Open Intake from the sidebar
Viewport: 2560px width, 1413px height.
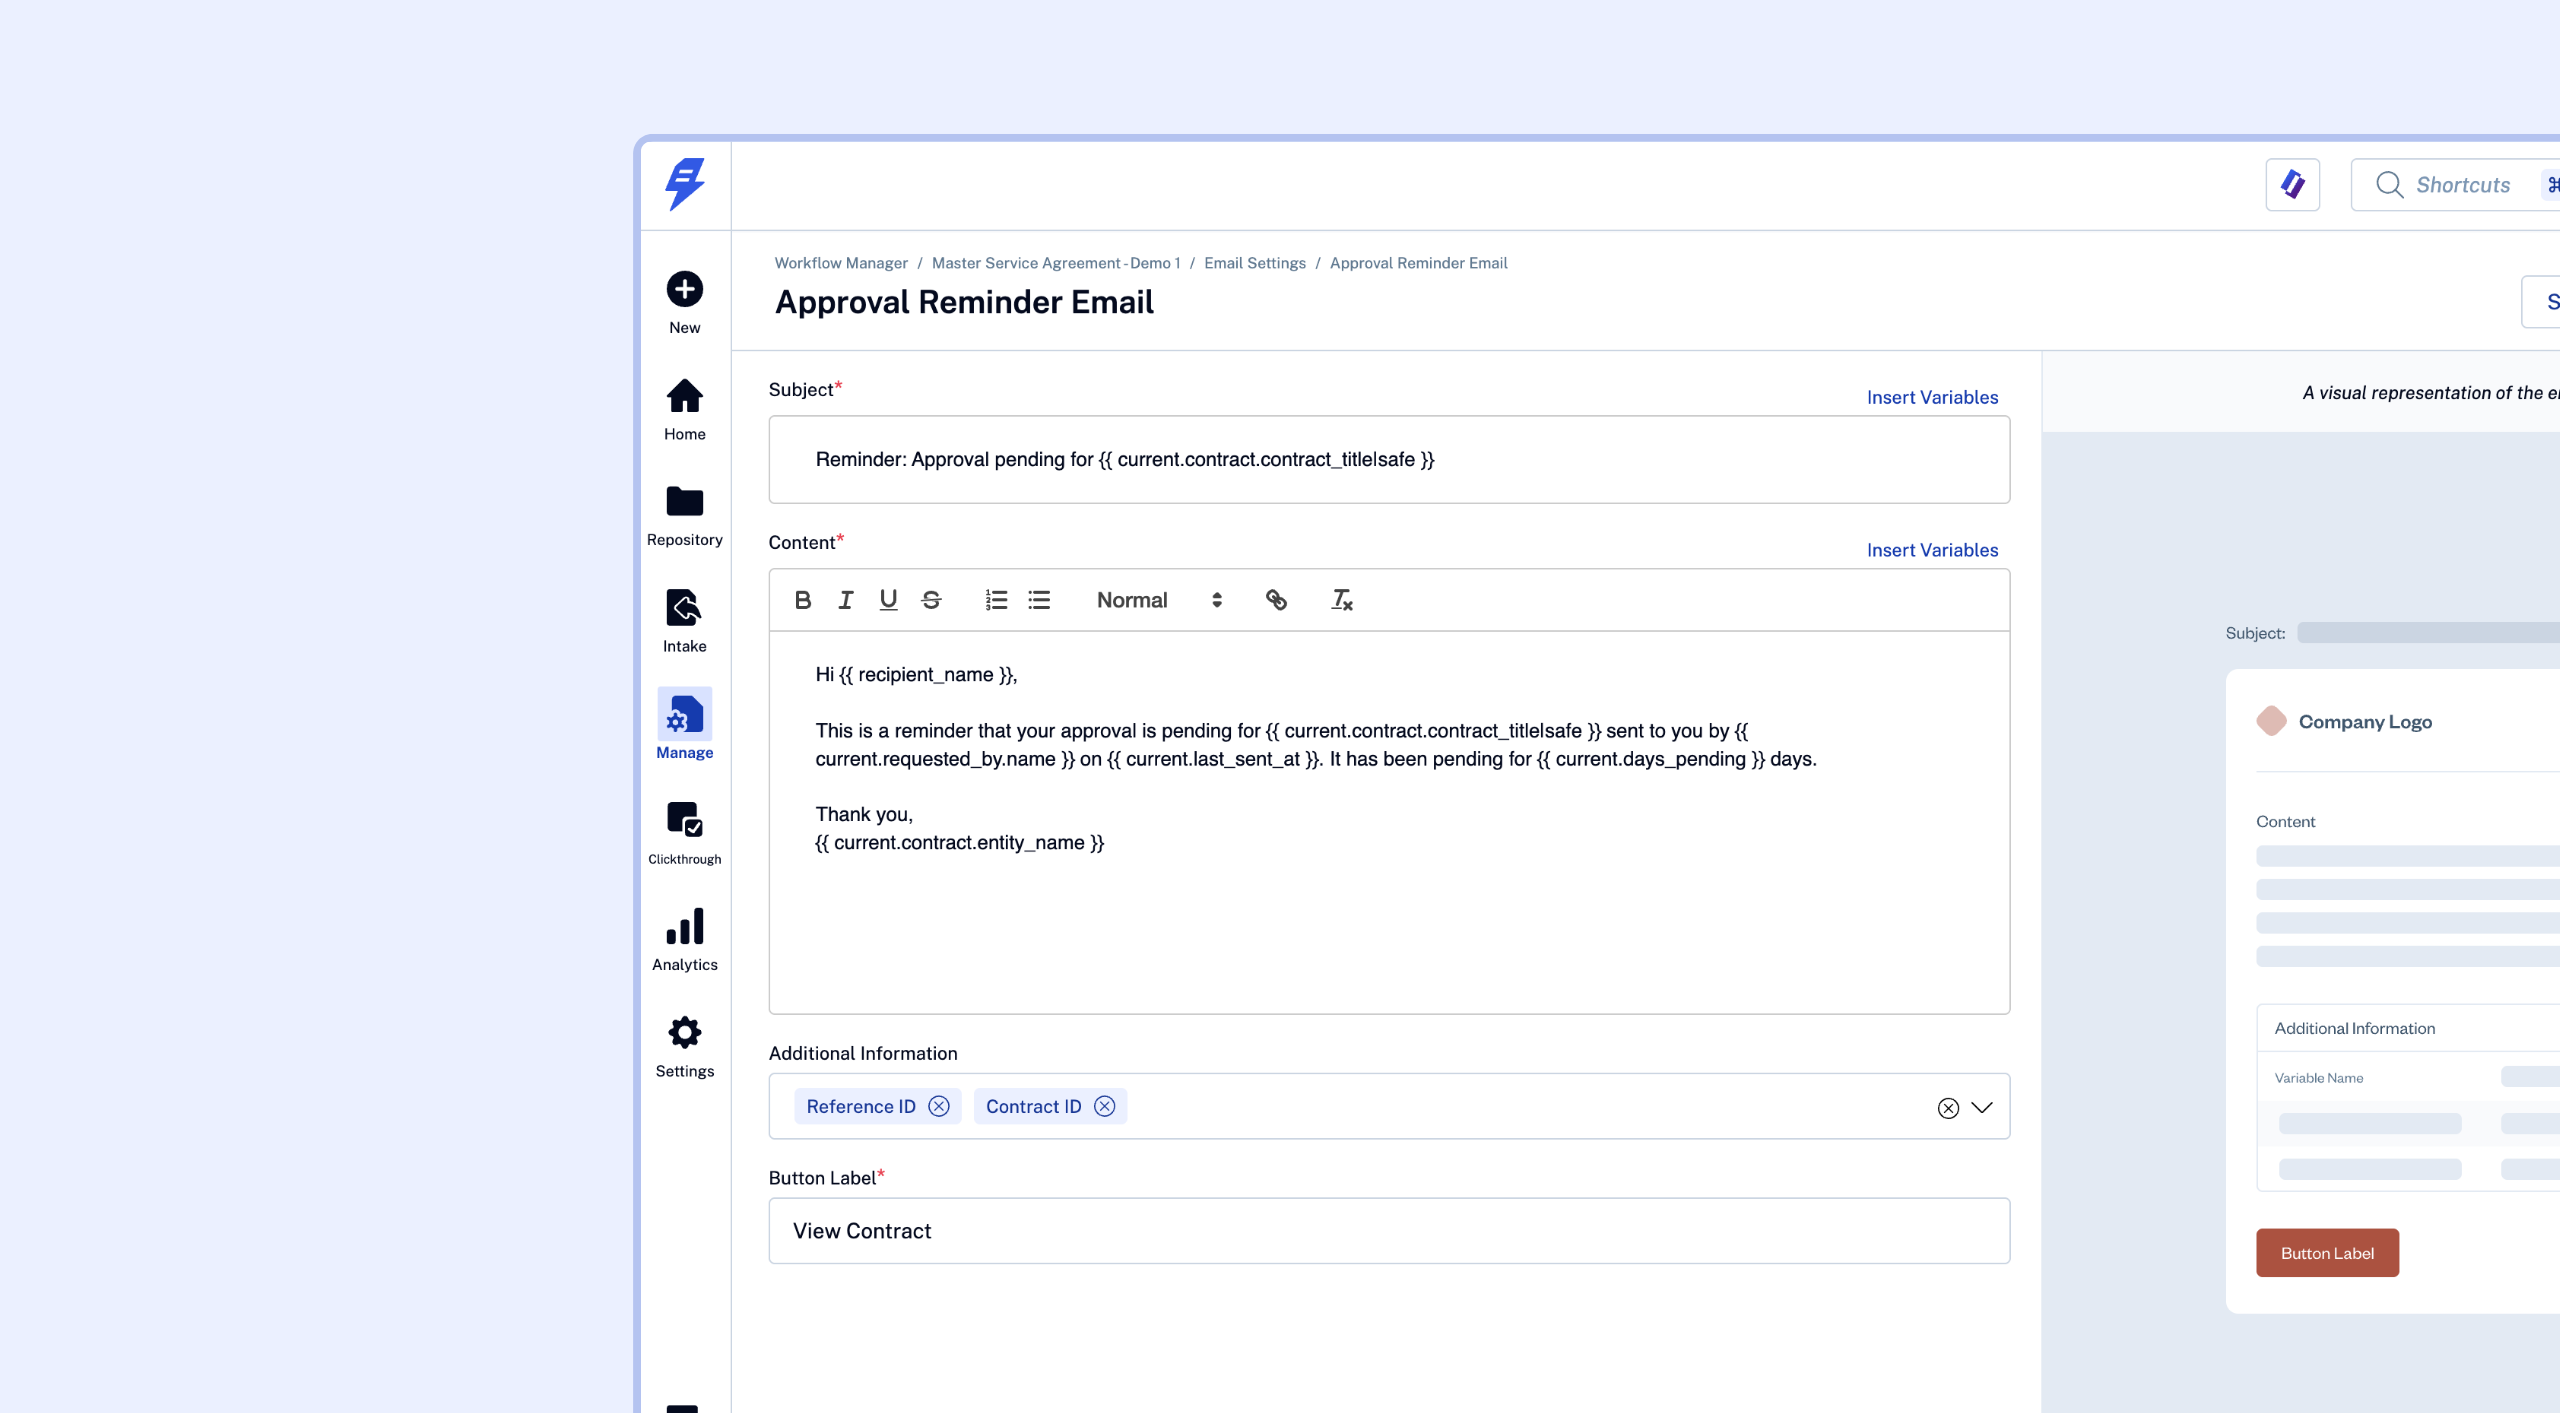[685, 620]
